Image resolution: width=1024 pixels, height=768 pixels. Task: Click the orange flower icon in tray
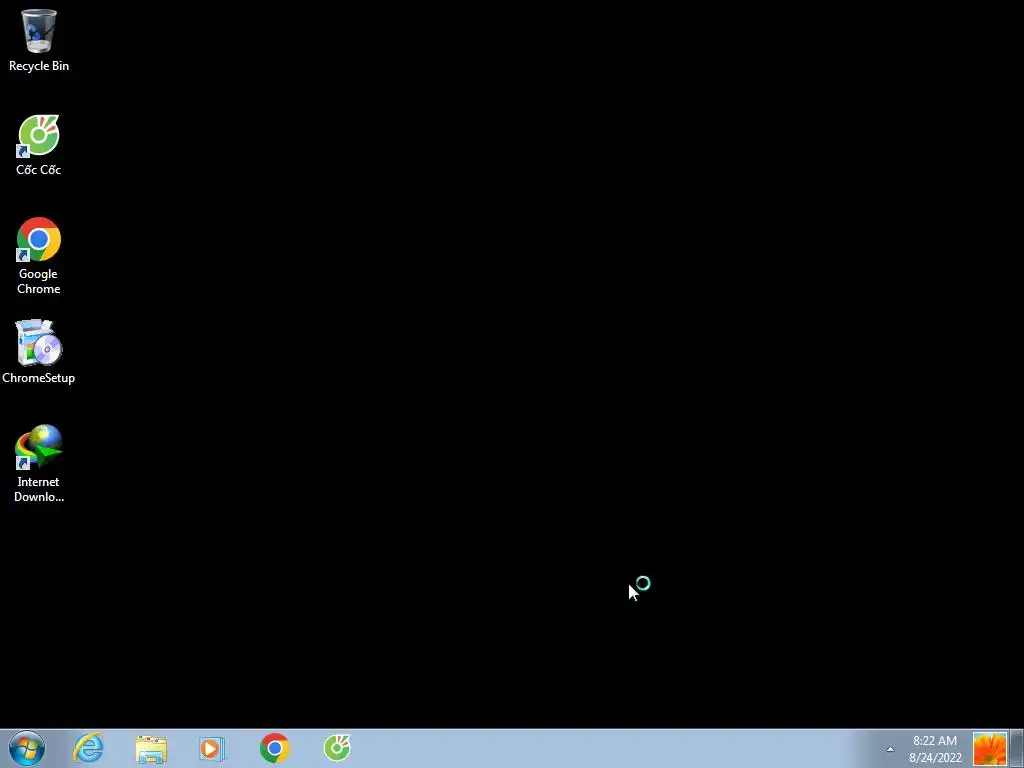[989, 749]
